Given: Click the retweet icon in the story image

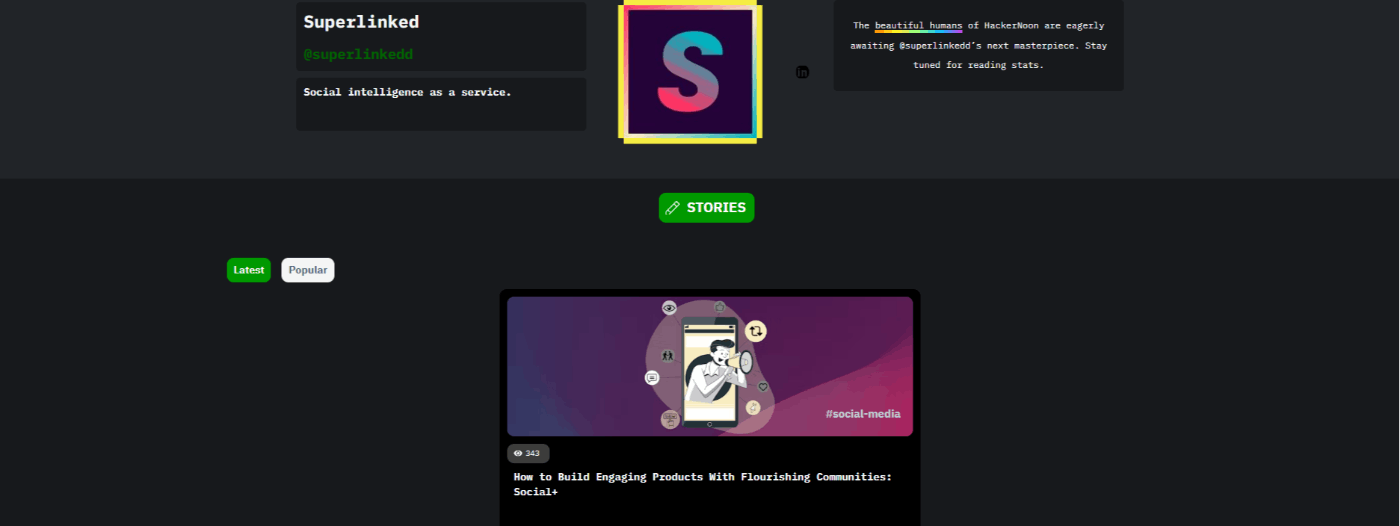Looking at the screenshot, I should click(x=756, y=331).
